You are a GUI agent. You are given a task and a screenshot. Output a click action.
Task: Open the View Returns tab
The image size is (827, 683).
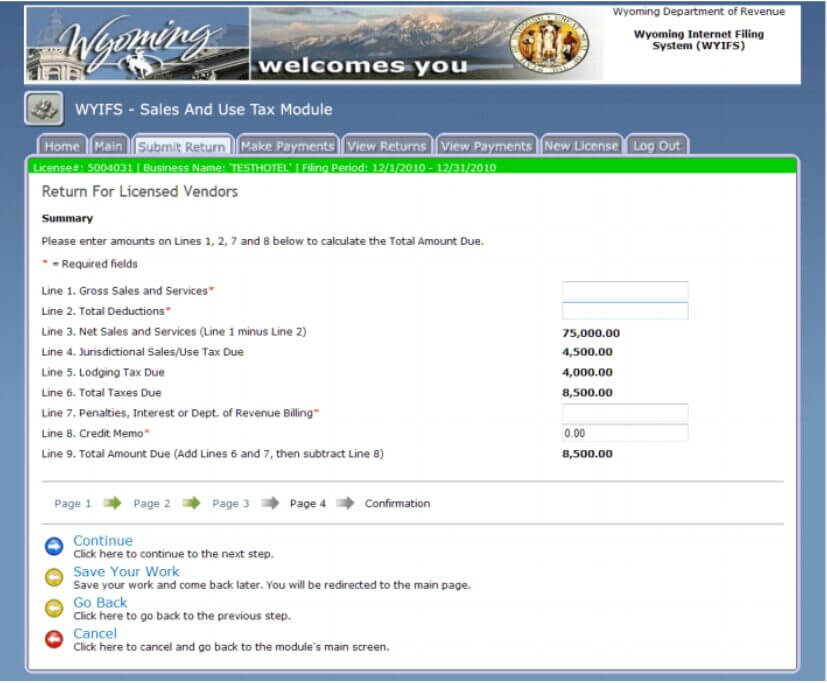coord(387,145)
